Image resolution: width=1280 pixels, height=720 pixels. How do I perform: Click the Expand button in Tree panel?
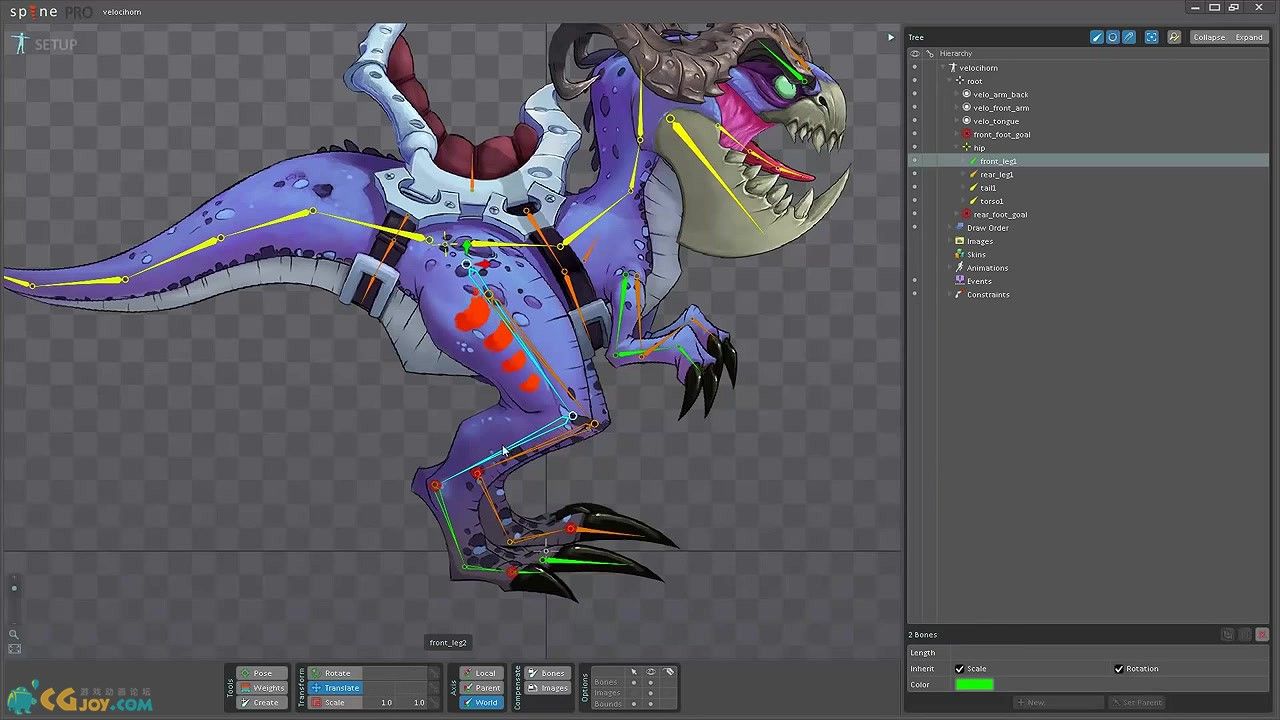pyautogui.click(x=1249, y=37)
